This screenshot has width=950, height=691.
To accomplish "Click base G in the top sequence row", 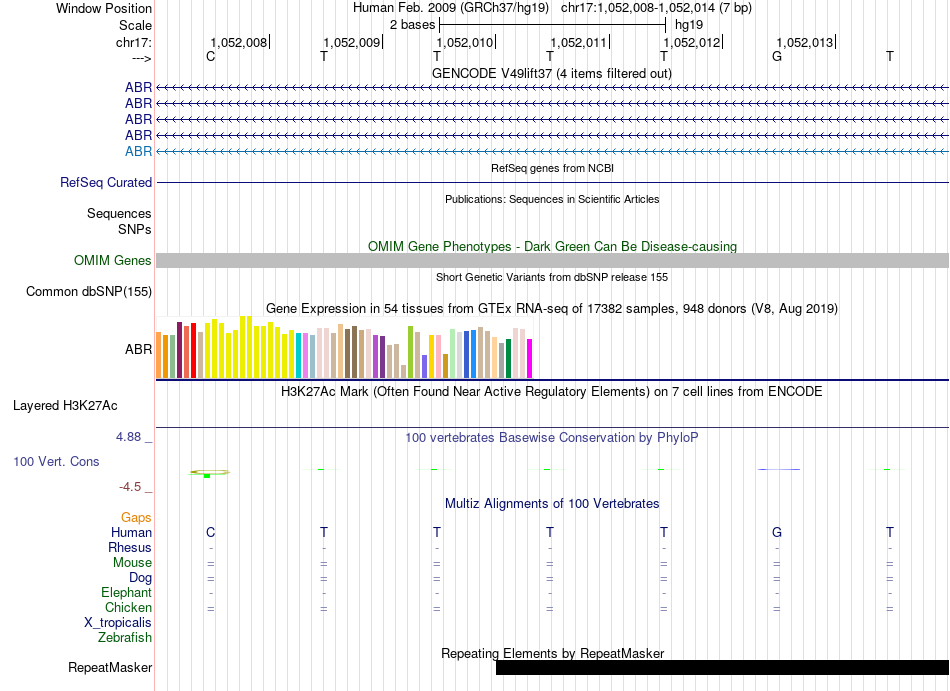I will 777,57.
